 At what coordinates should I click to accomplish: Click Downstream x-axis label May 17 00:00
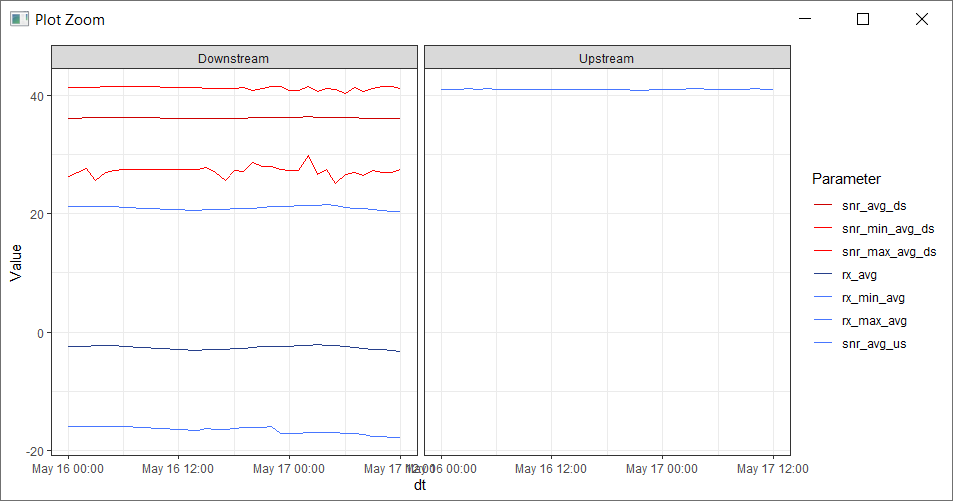coord(289,469)
